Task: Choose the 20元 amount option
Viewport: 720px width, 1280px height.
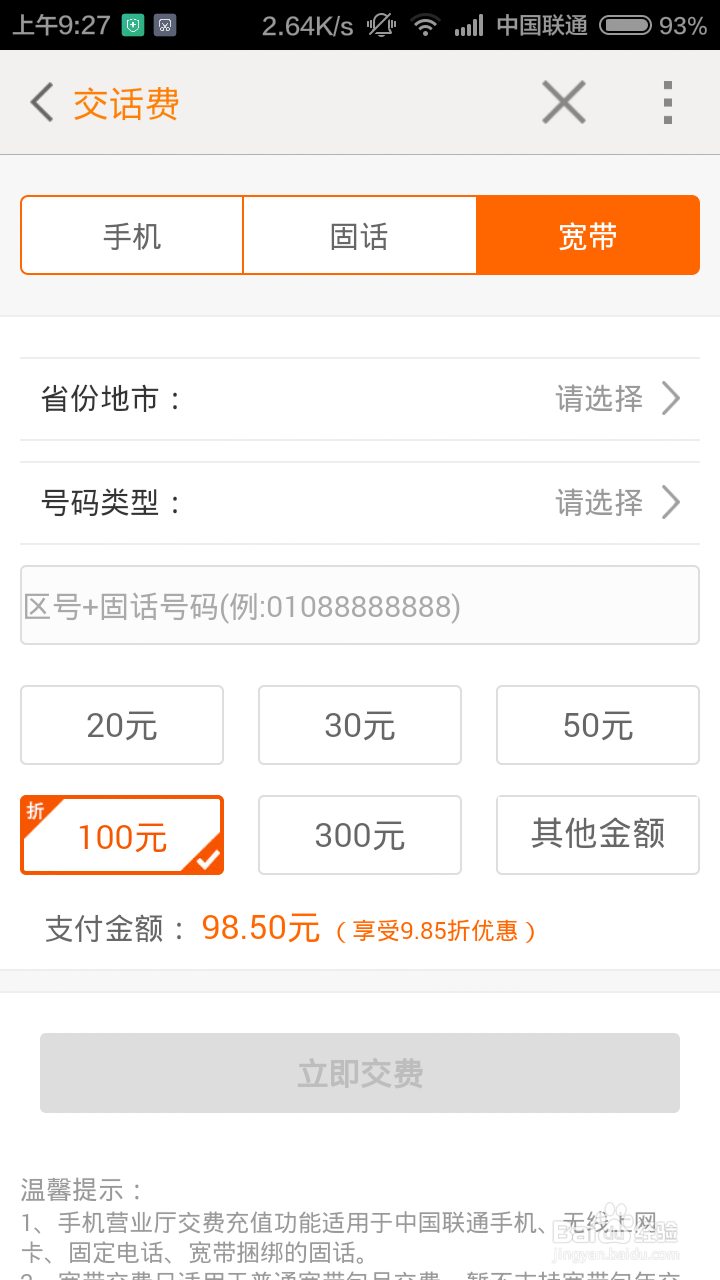Action: [x=122, y=725]
